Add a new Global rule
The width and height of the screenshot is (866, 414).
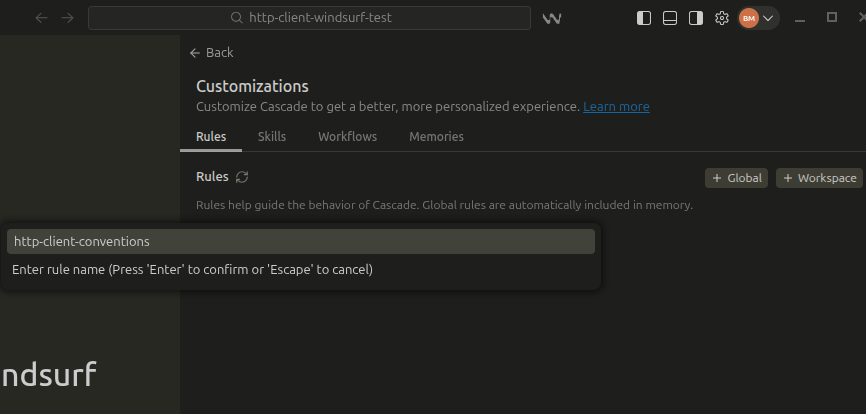(x=736, y=178)
